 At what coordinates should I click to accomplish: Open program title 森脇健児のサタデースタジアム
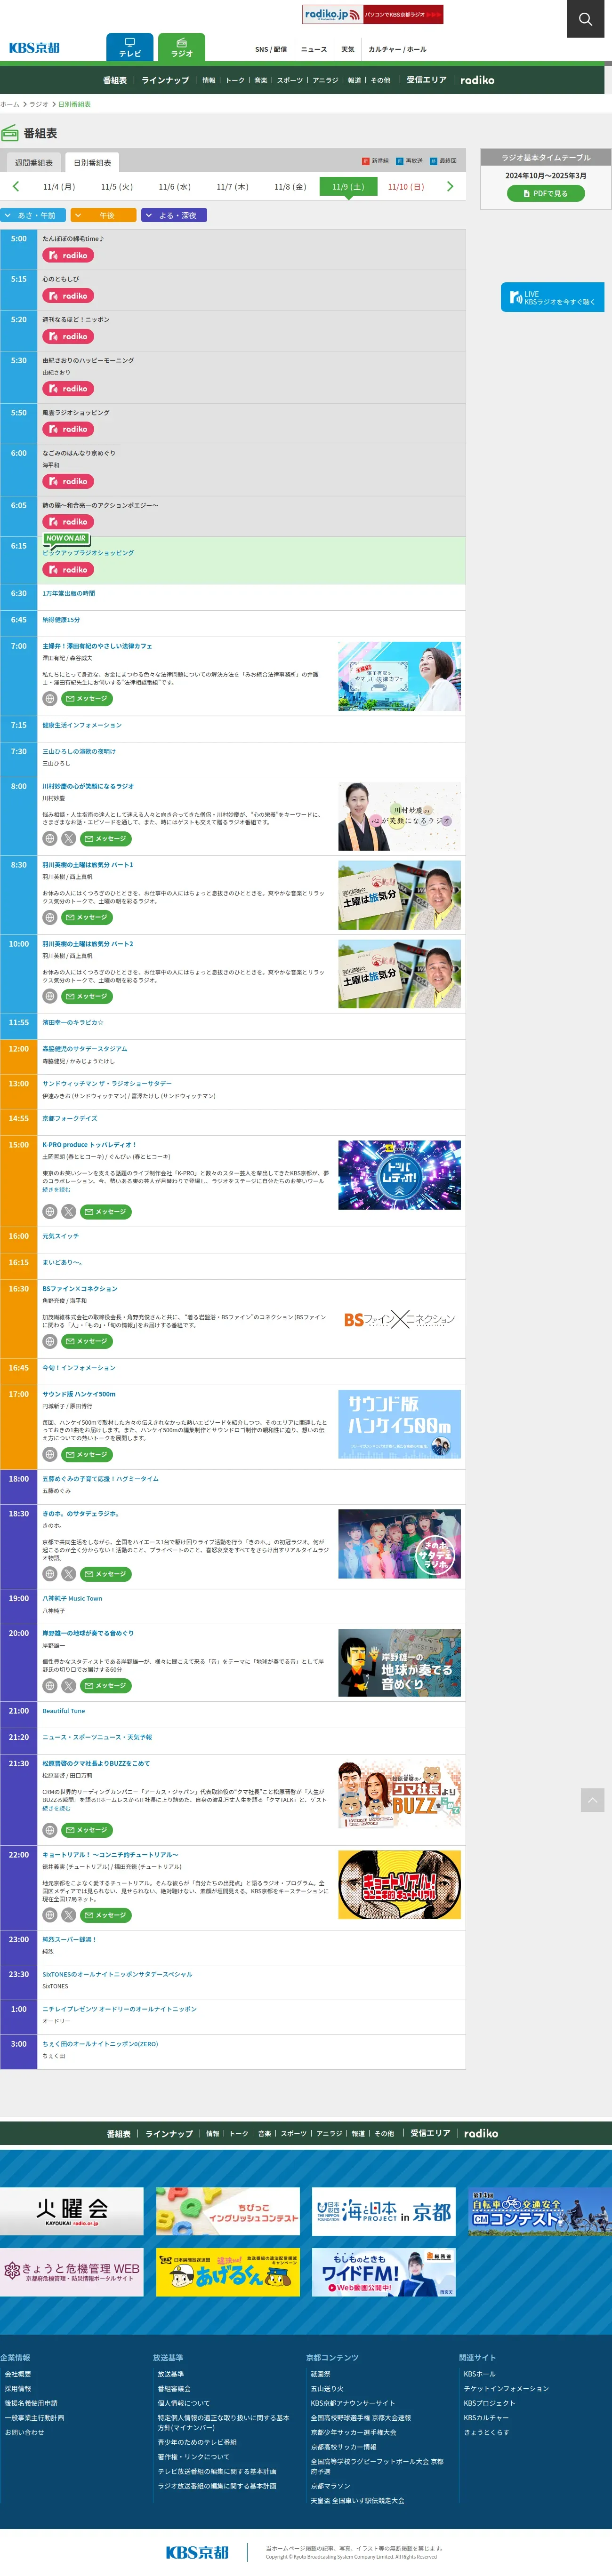click(85, 1049)
